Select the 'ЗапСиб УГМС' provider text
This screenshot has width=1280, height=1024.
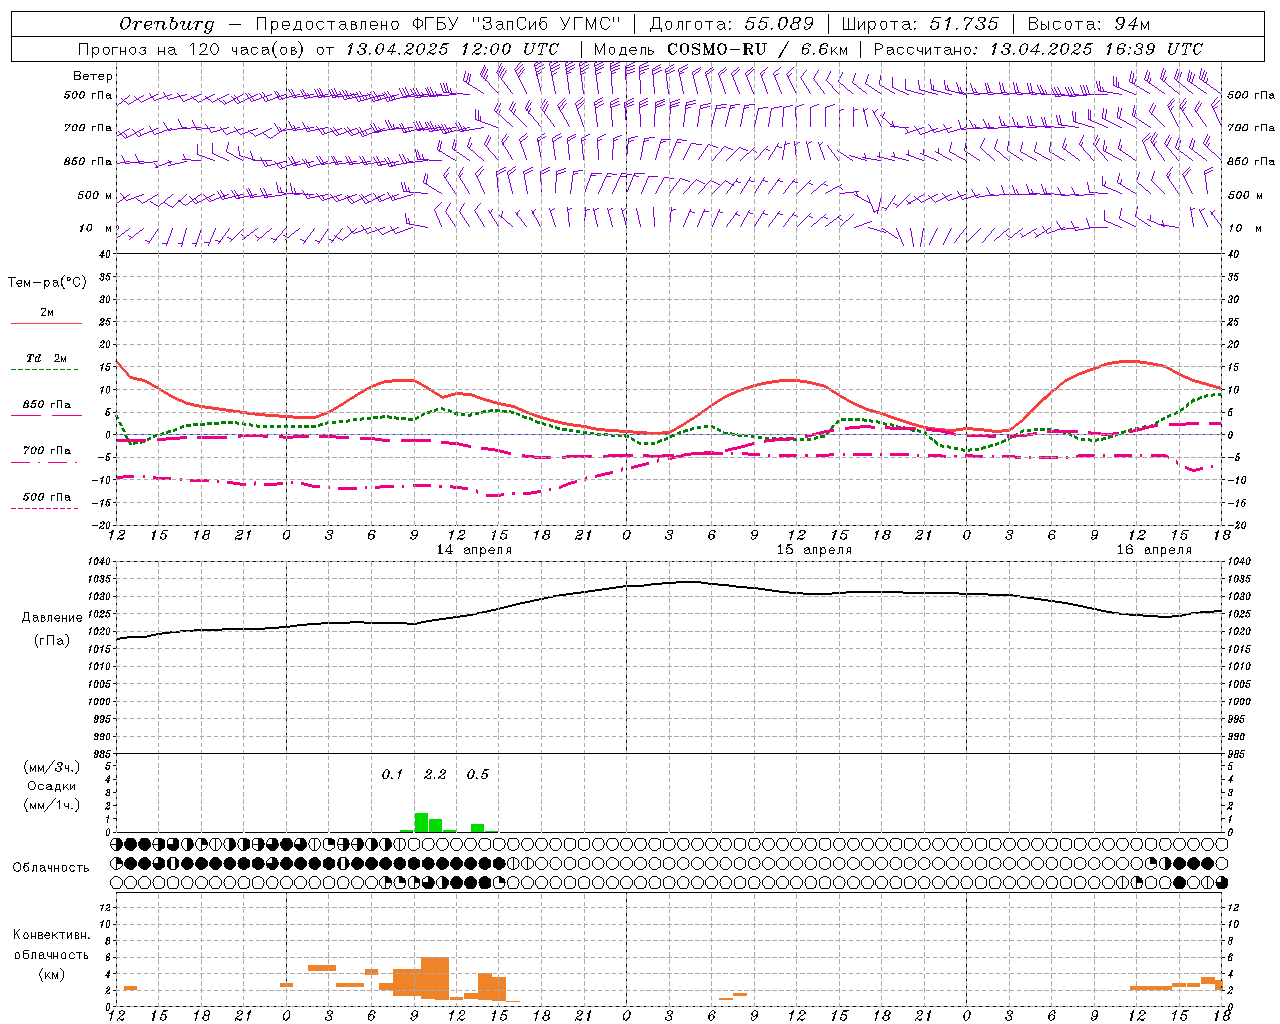click(x=546, y=24)
